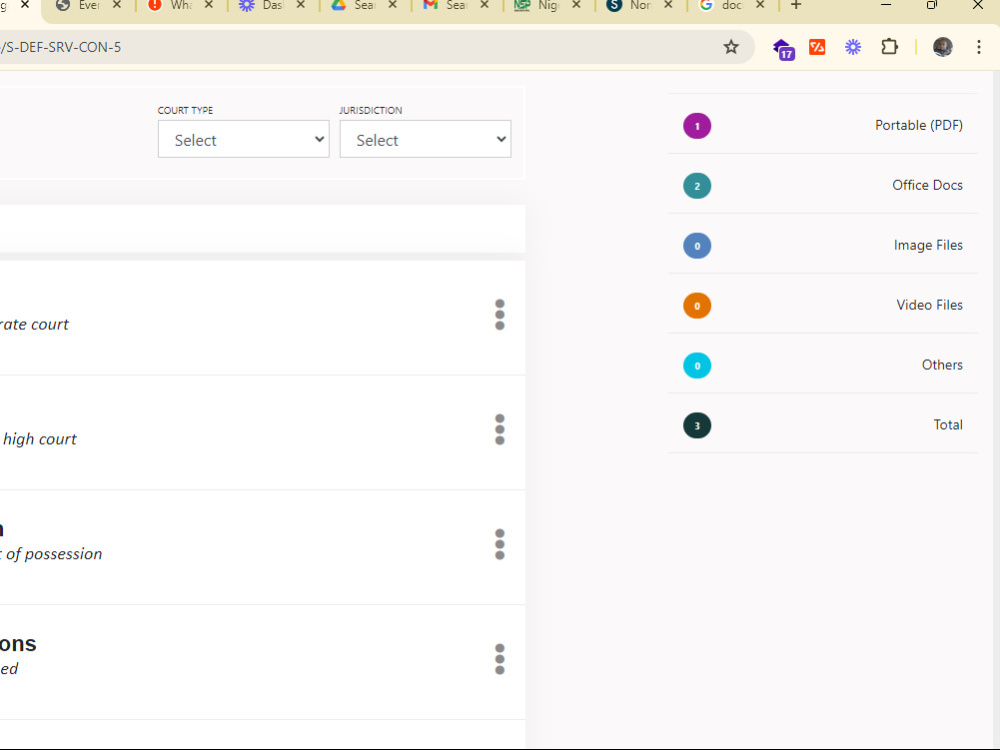Close the 'Das' browser tab

coord(300,4)
